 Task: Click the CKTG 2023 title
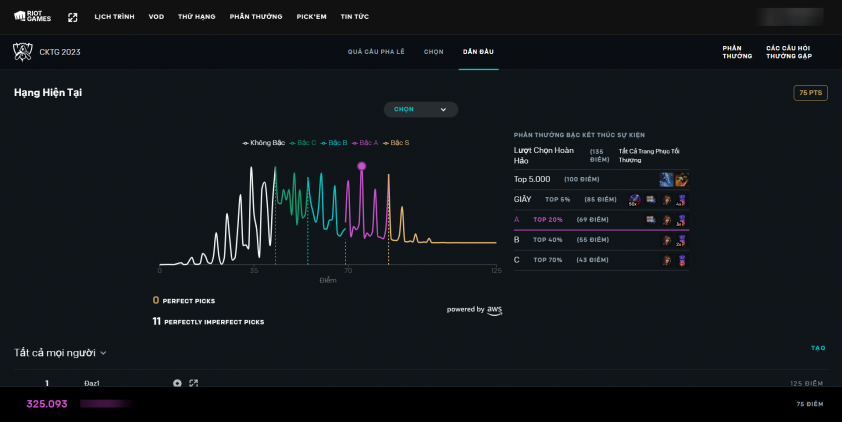(x=60, y=52)
